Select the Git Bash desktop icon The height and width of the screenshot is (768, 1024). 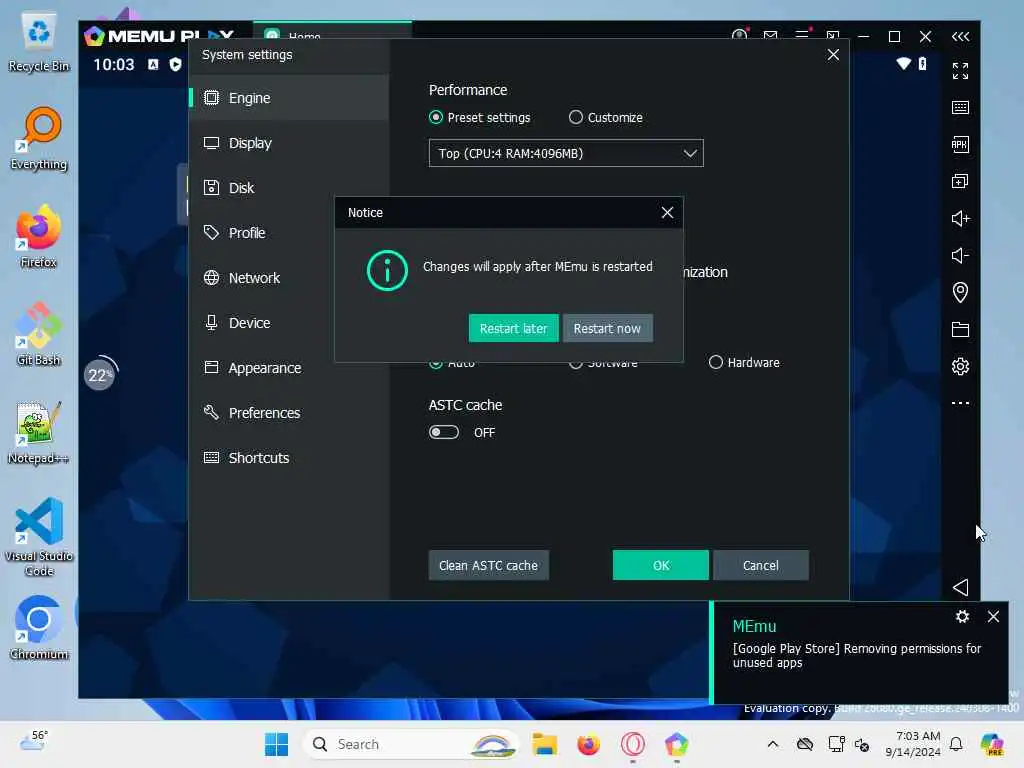click(x=39, y=334)
